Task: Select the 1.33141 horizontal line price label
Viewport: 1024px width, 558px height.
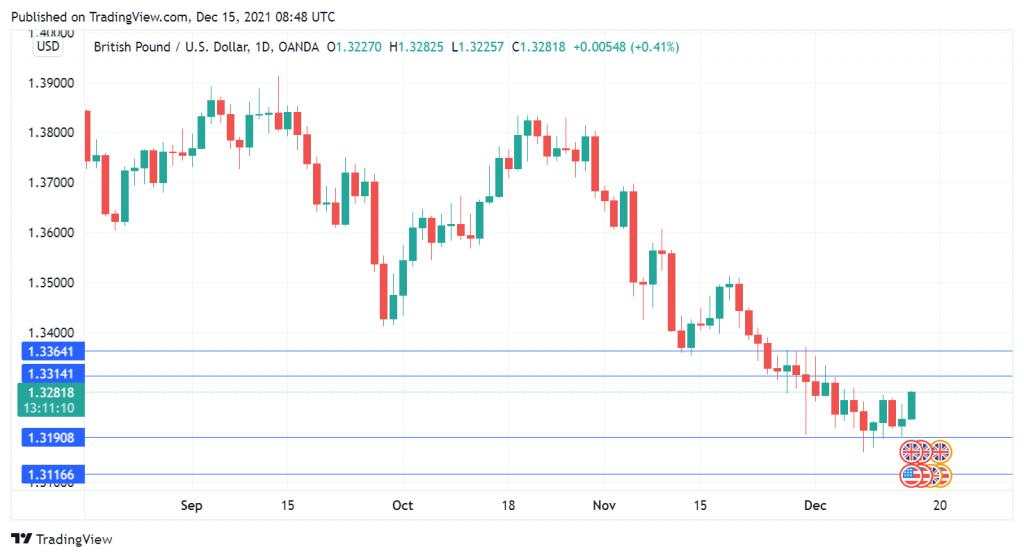Action: click(x=53, y=374)
